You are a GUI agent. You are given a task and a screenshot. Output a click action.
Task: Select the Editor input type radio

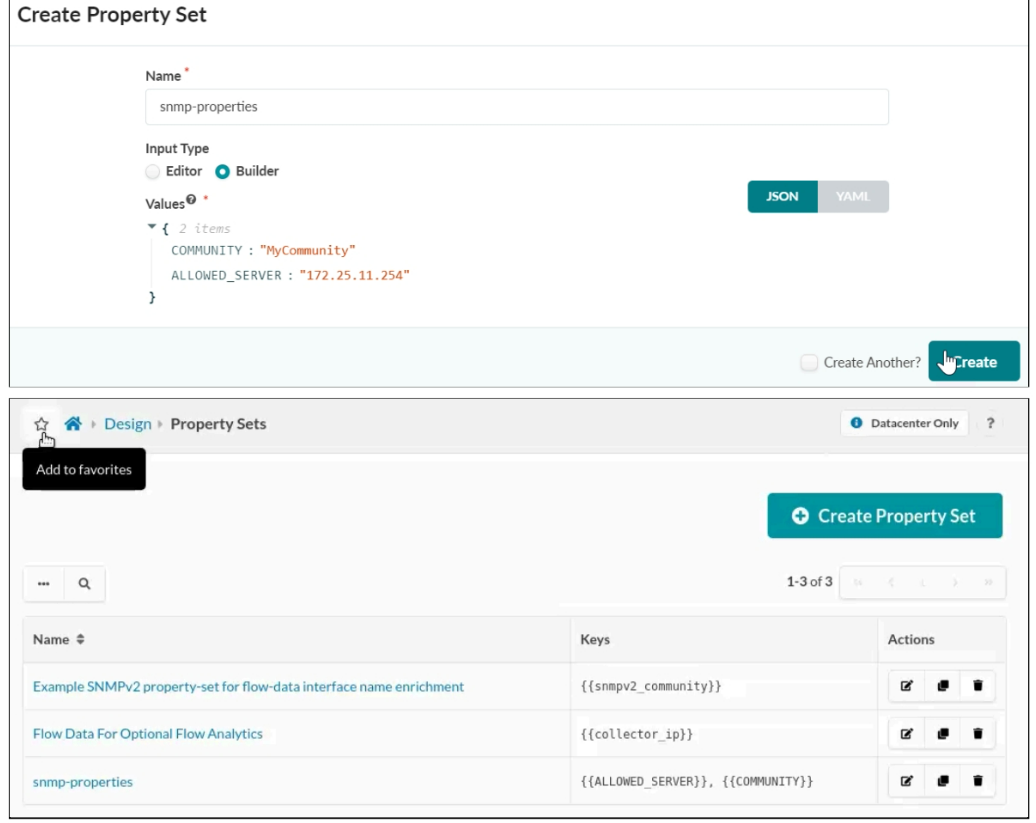coord(153,171)
